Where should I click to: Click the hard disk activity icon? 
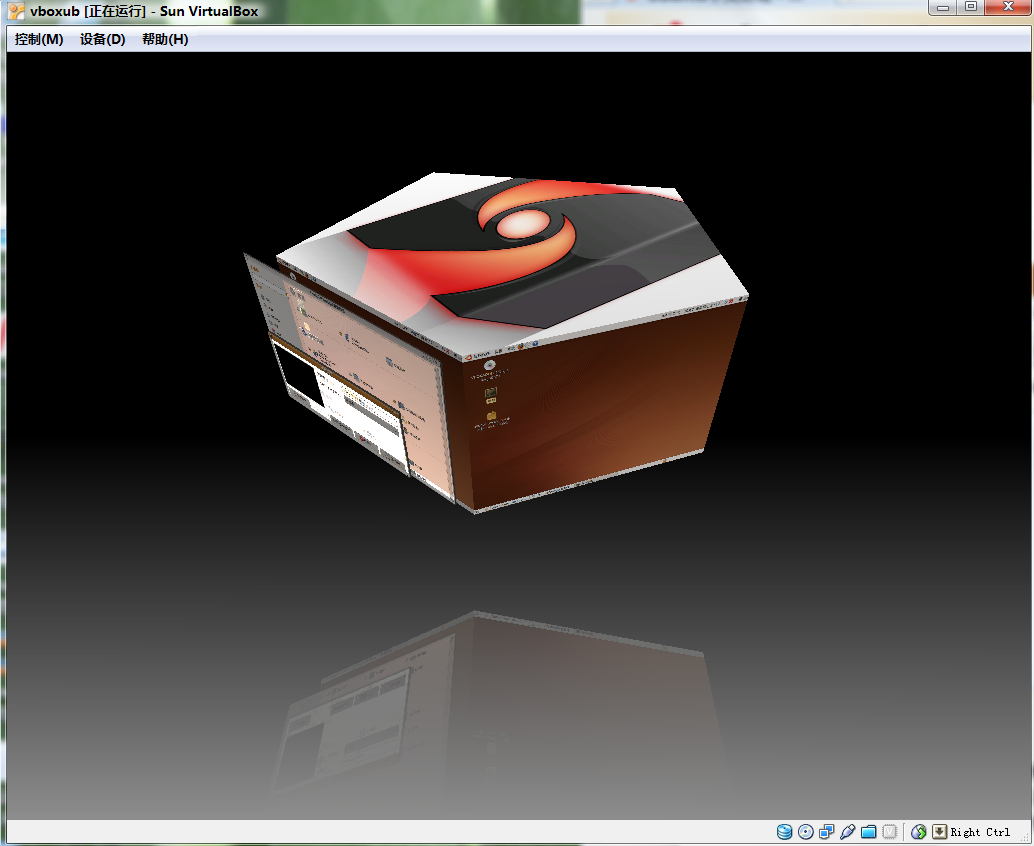pos(784,832)
